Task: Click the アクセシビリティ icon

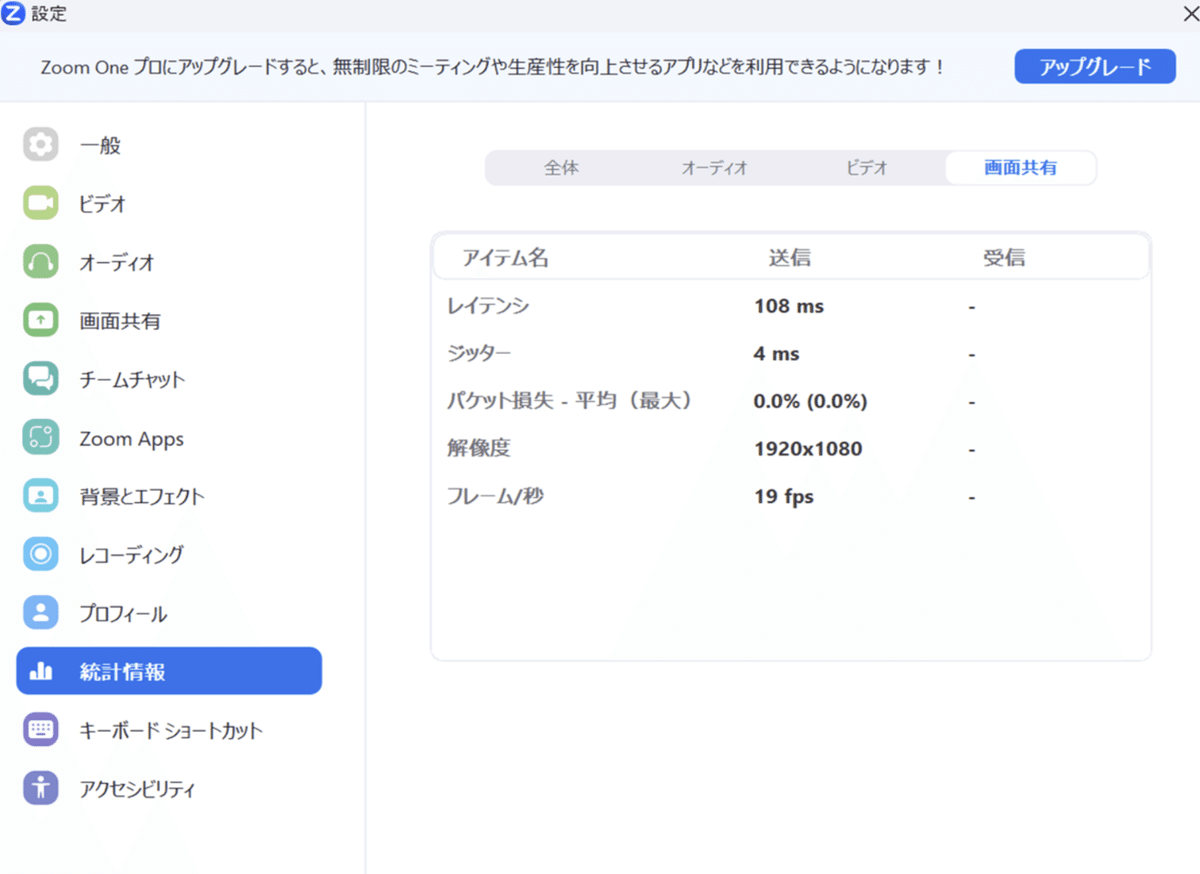Action: click(41, 789)
